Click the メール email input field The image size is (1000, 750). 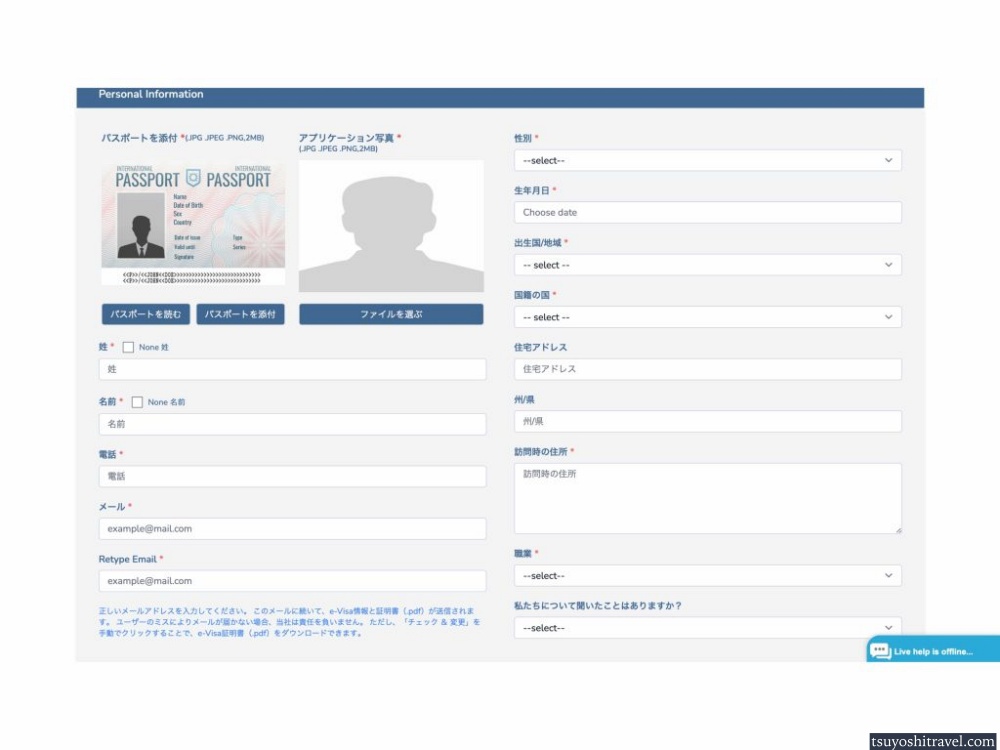point(292,528)
